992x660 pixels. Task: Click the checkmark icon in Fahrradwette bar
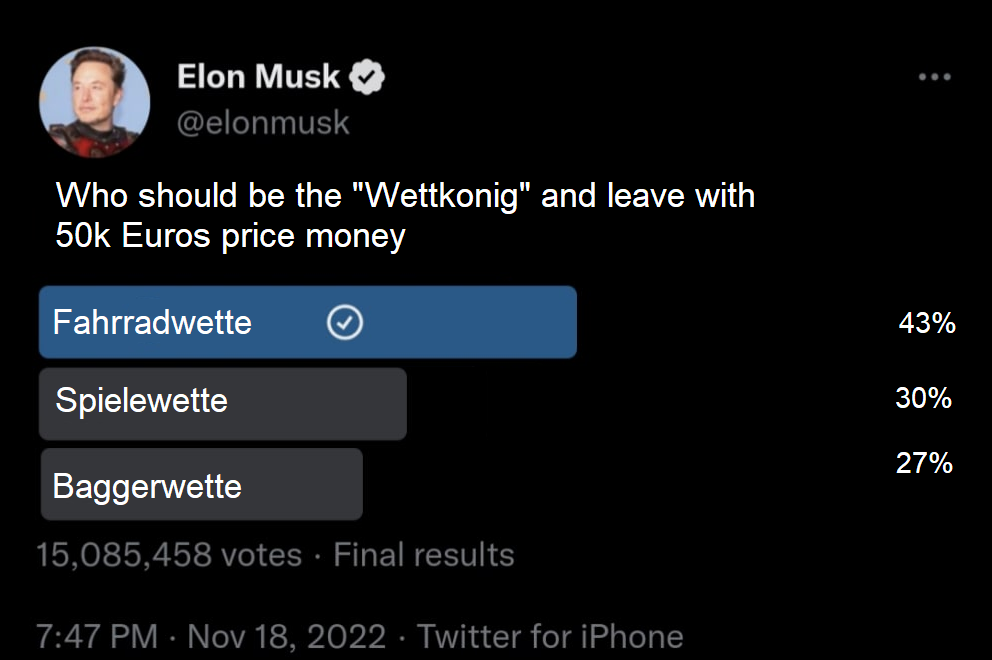tap(345, 322)
